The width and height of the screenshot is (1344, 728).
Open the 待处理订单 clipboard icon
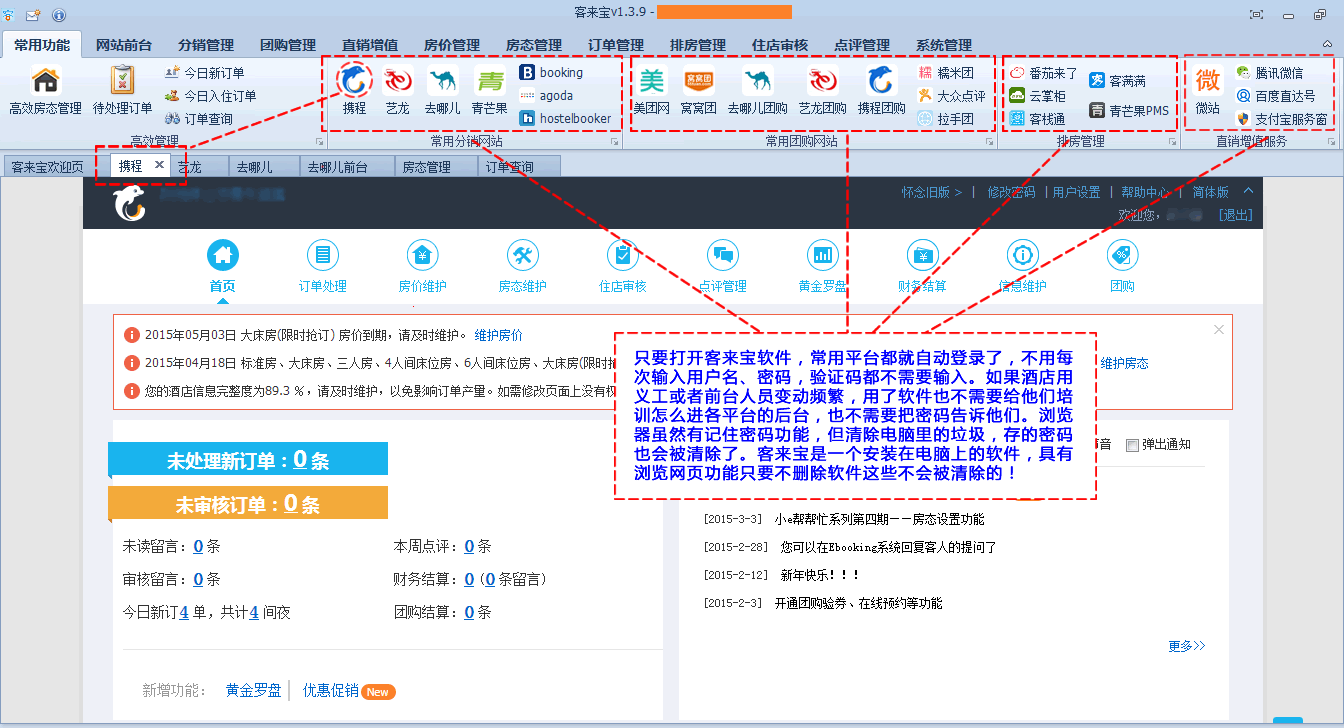[122, 90]
